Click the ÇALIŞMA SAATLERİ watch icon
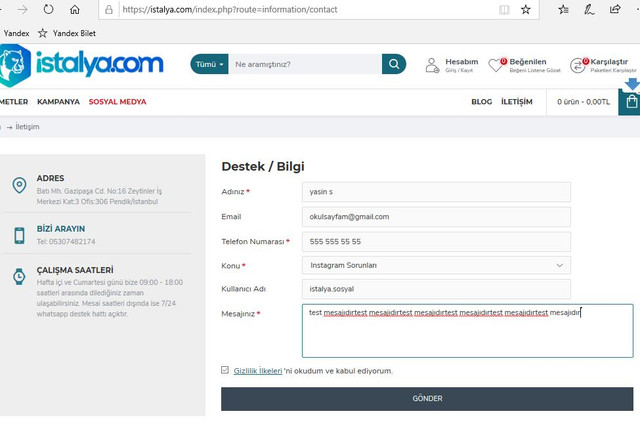 tap(19, 276)
